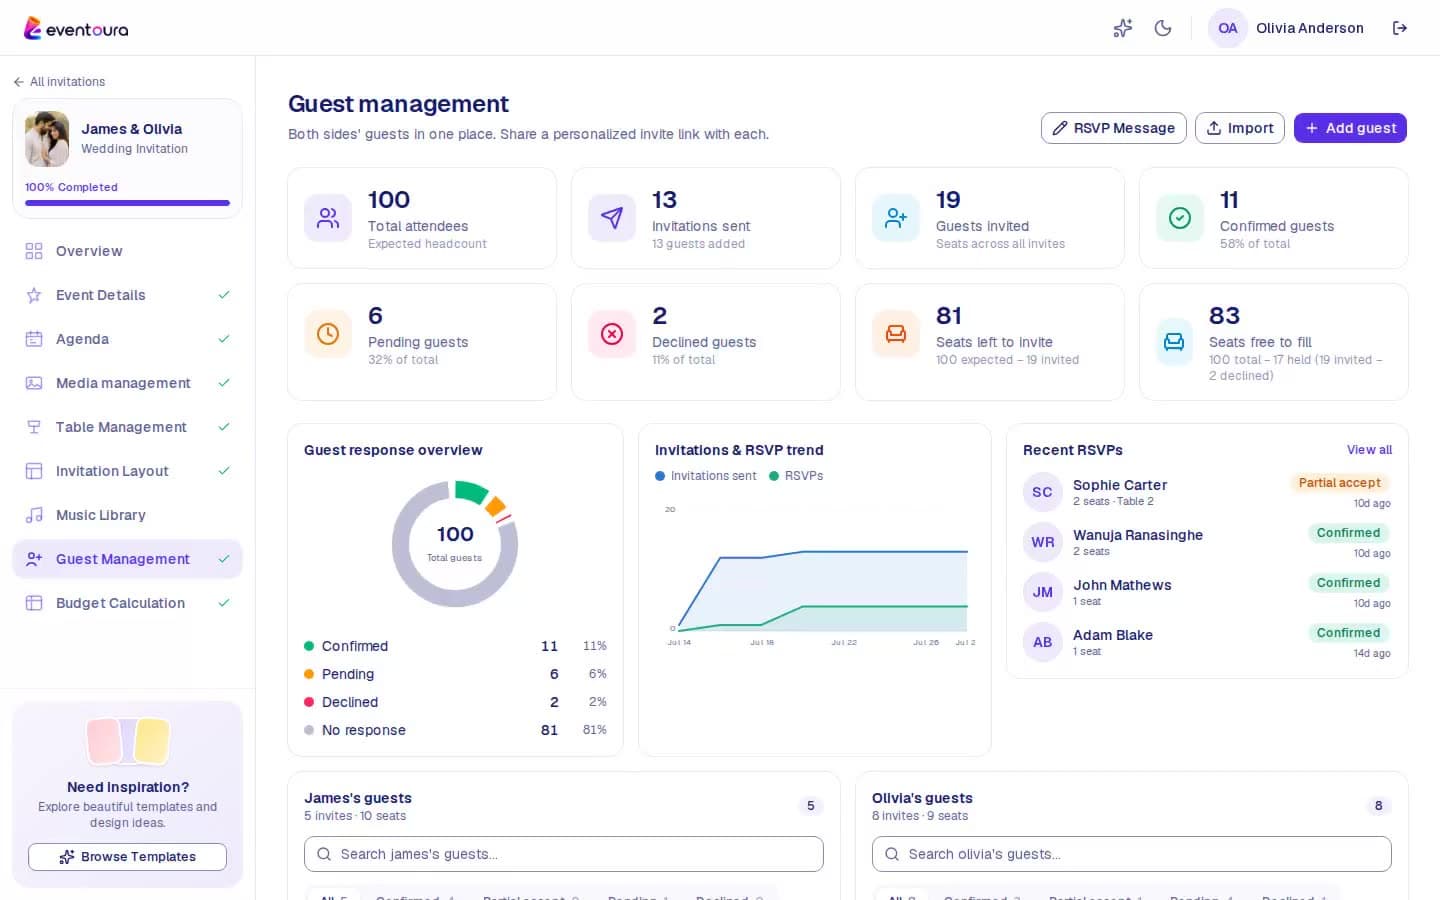Click the Add guest button

pyautogui.click(x=1350, y=128)
